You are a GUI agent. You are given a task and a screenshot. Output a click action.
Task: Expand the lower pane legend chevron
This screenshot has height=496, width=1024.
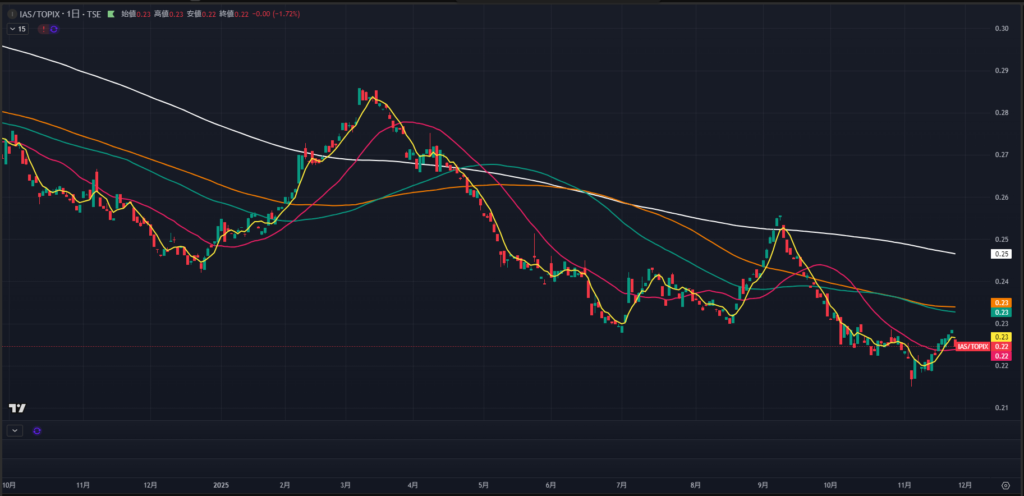point(14,430)
